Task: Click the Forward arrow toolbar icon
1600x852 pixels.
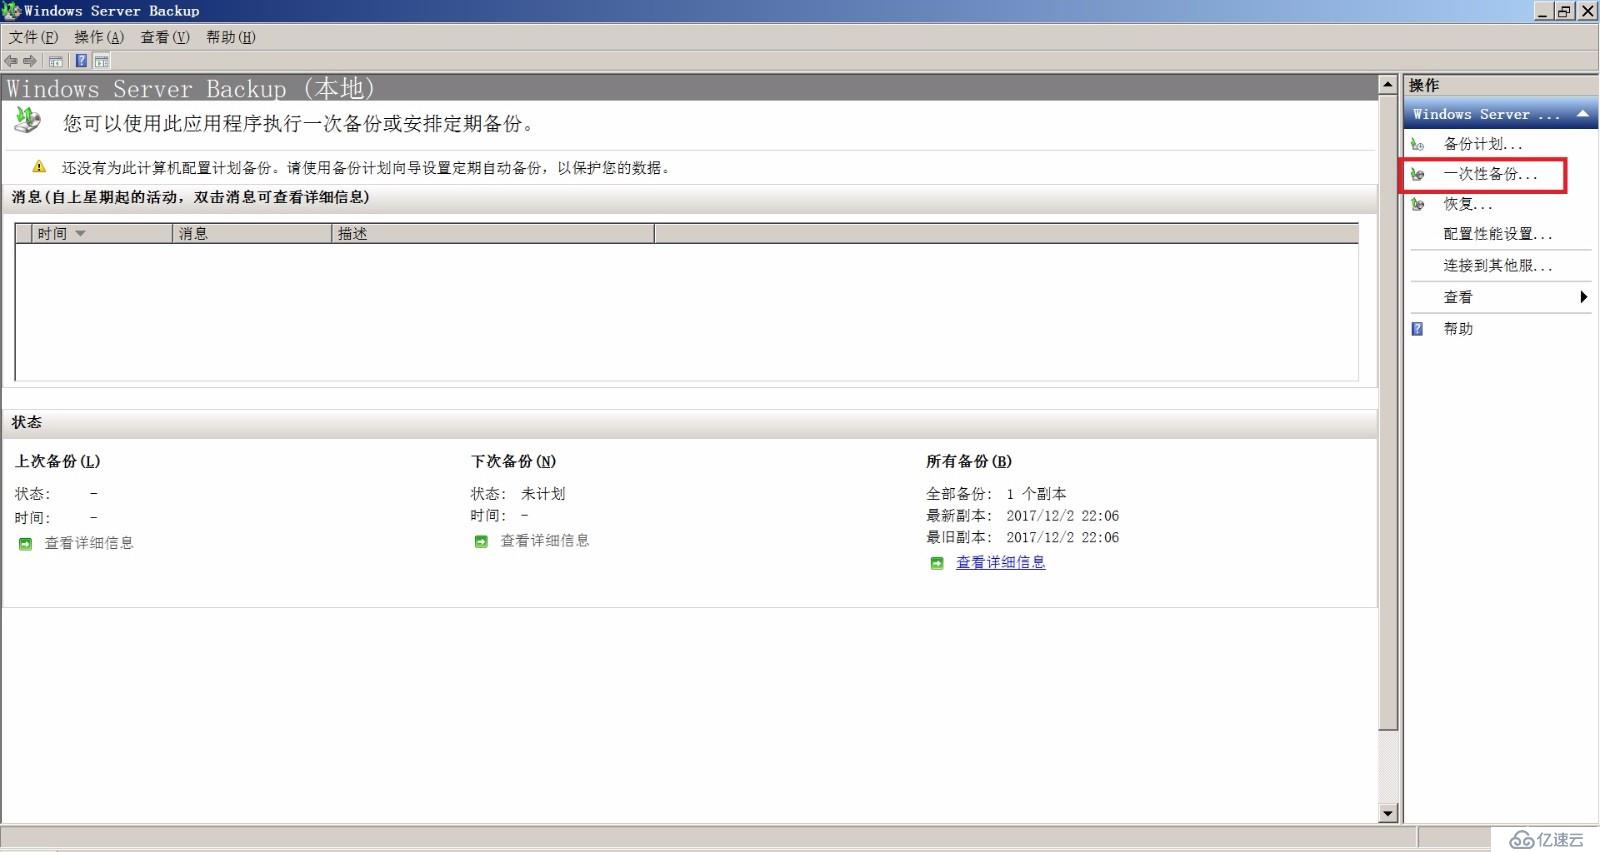Action: [30, 61]
